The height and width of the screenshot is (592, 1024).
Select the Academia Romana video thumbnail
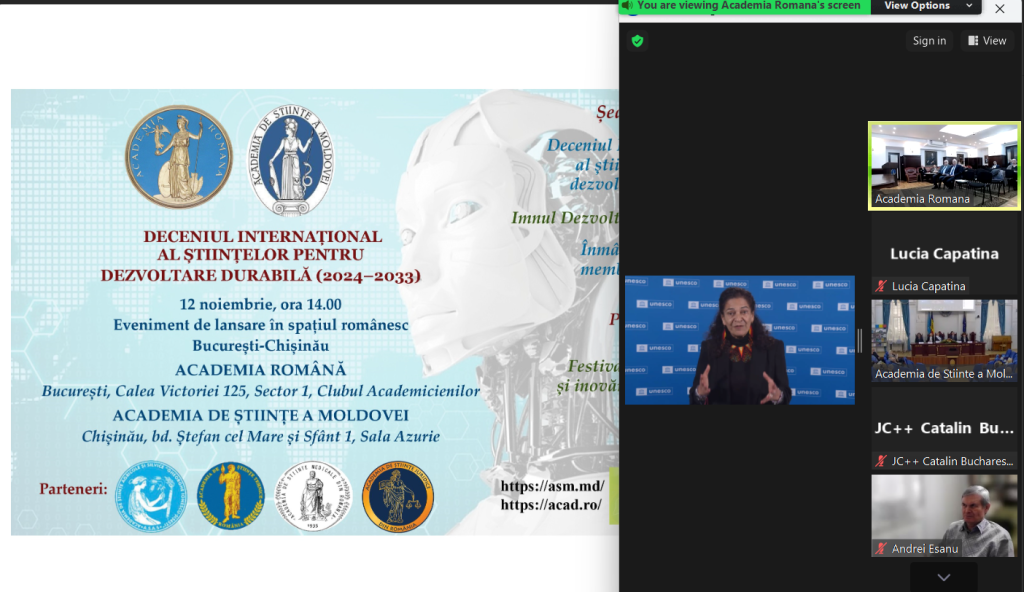click(944, 166)
